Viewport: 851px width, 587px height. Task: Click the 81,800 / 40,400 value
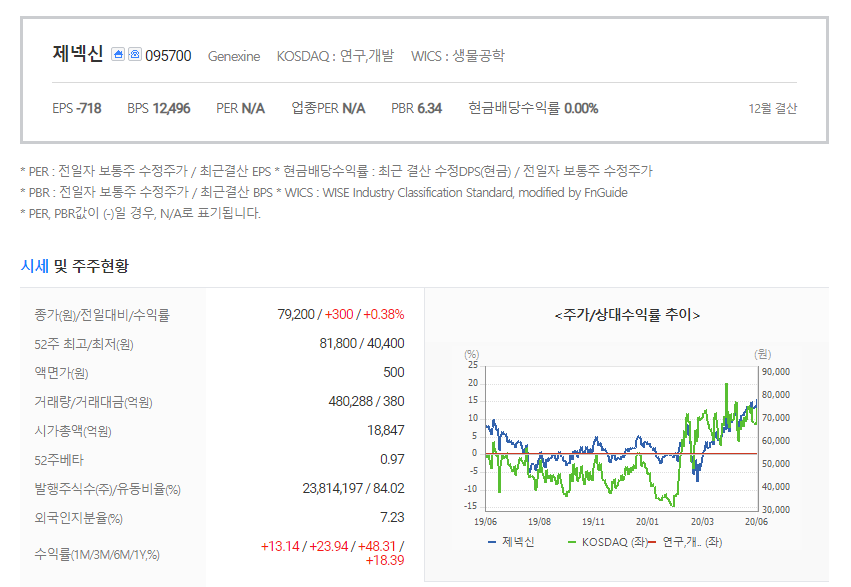[362, 343]
